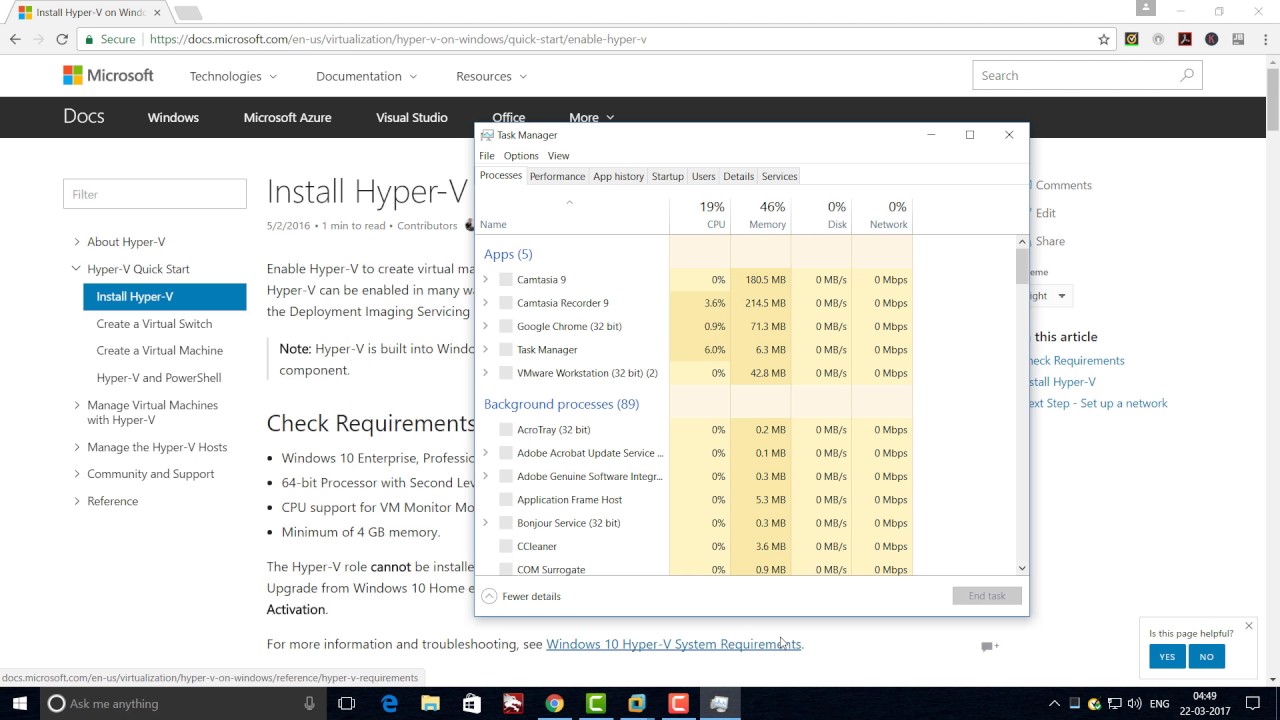The image size is (1280, 720).
Task: Open Create a Virtual Machine sidebar link
Action: pos(159,351)
